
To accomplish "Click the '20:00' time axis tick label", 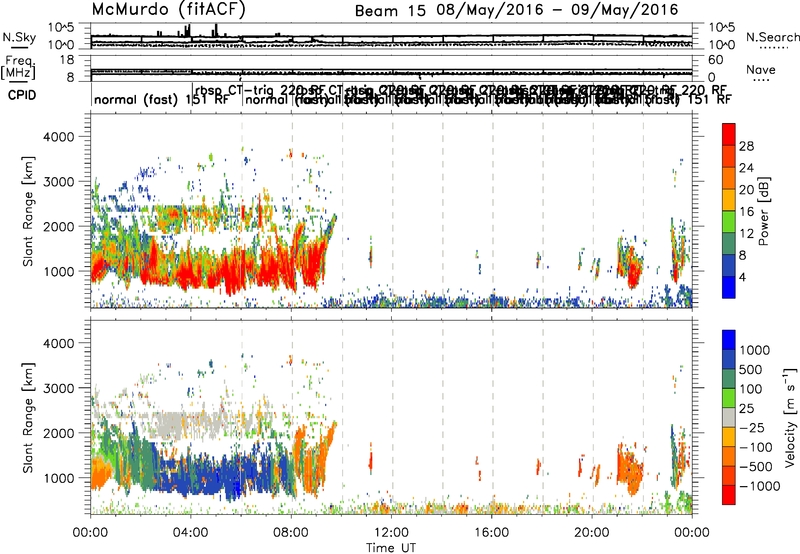I will pos(592,533).
